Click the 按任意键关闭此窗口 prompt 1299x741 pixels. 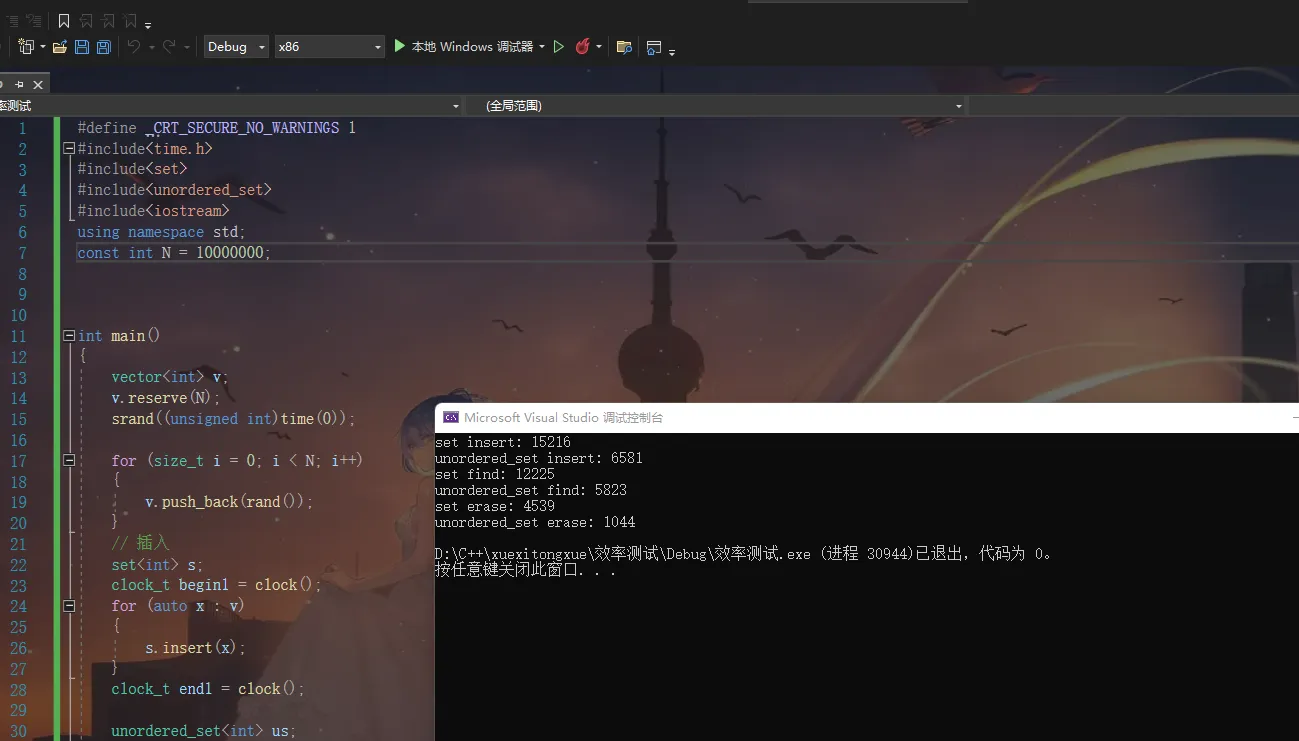tap(526, 570)
